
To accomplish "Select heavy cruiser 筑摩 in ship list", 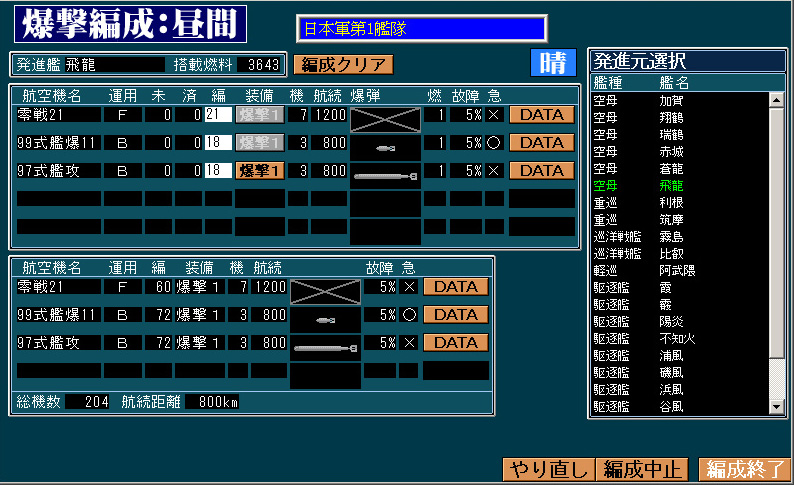I will 680,220.
